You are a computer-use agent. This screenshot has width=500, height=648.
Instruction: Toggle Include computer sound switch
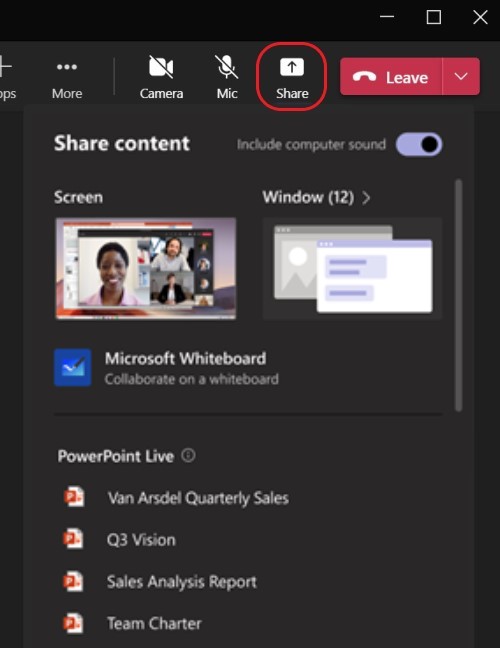tap(419, 144)
